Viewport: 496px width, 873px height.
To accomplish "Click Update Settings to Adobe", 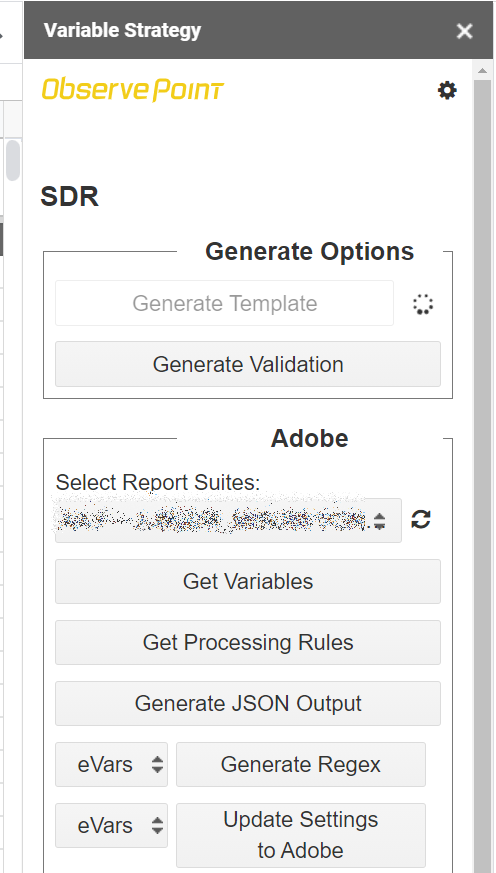I will click(301, 835).
